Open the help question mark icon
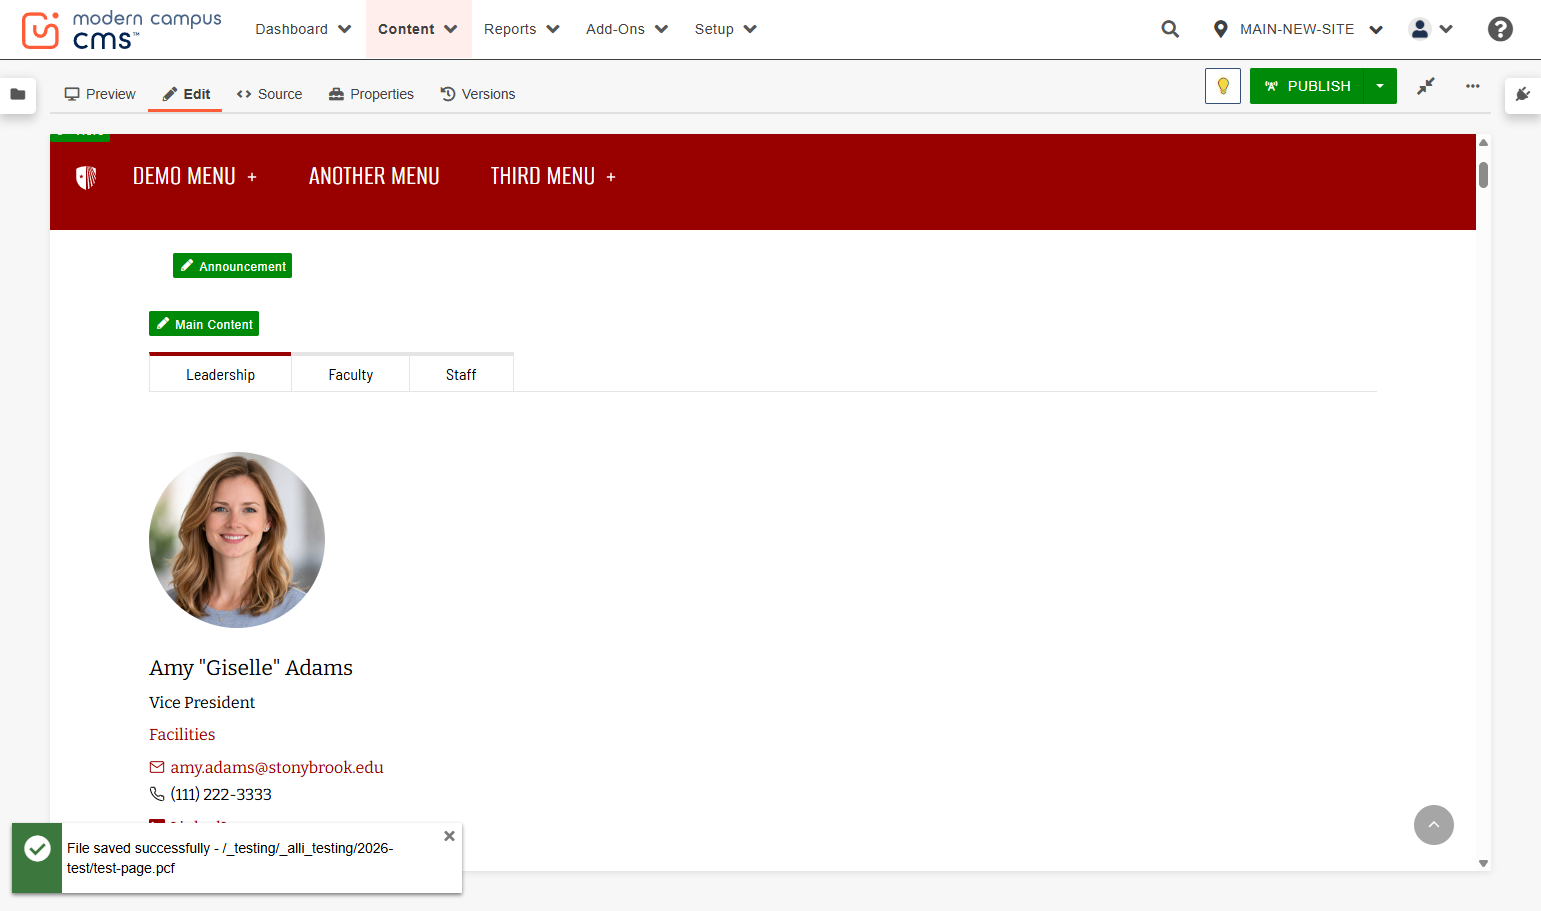Viewport: 1541px width, 911px height. 1500,29
